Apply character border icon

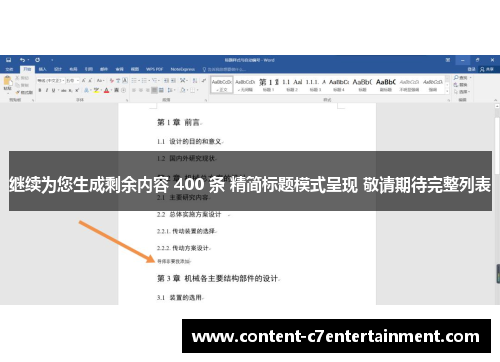[x=125, y=80]
